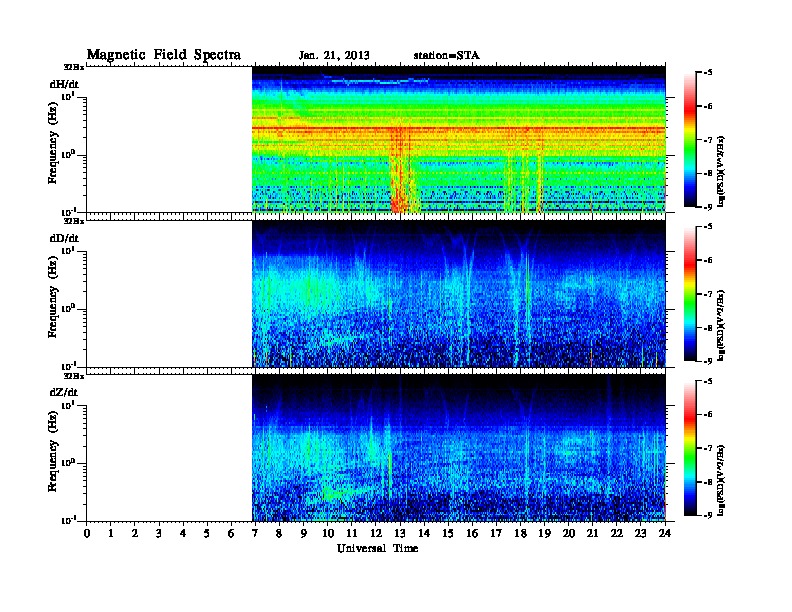Select the date text "Jan. 21, 2013"

pyautogui.click(x=334, y=56)
